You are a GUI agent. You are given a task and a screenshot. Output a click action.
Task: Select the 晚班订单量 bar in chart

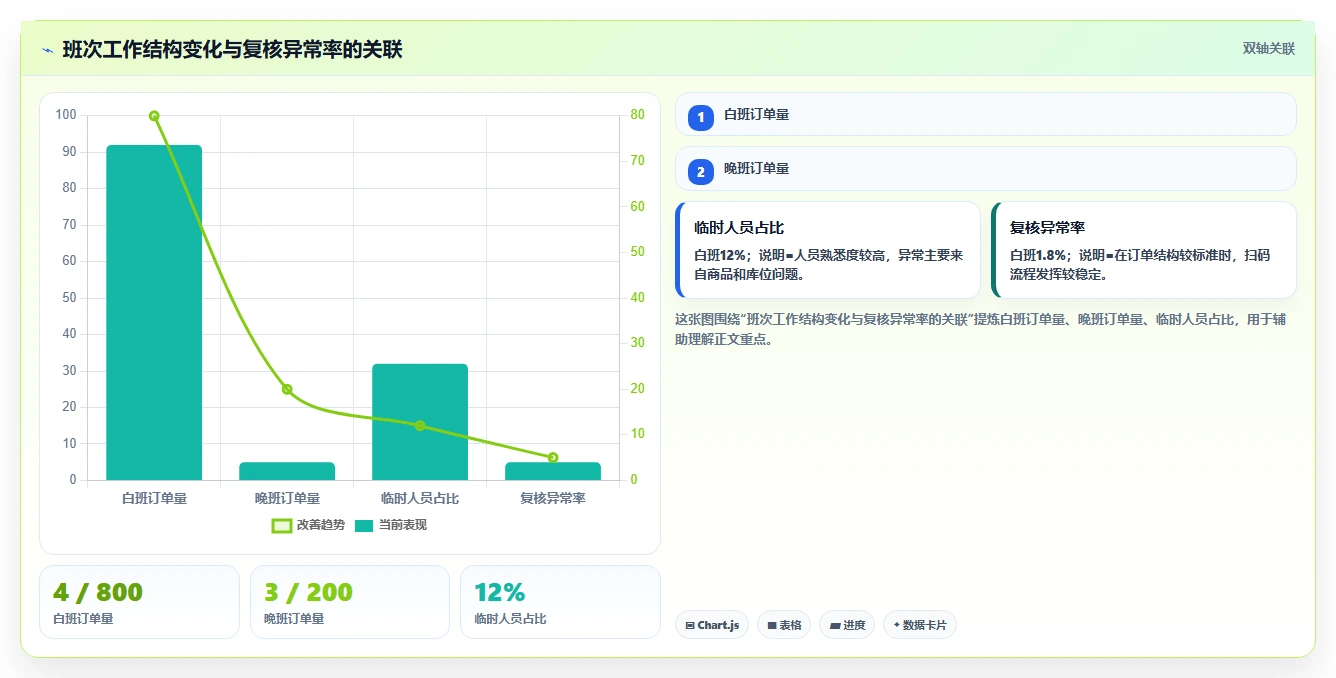coord(287,471)
